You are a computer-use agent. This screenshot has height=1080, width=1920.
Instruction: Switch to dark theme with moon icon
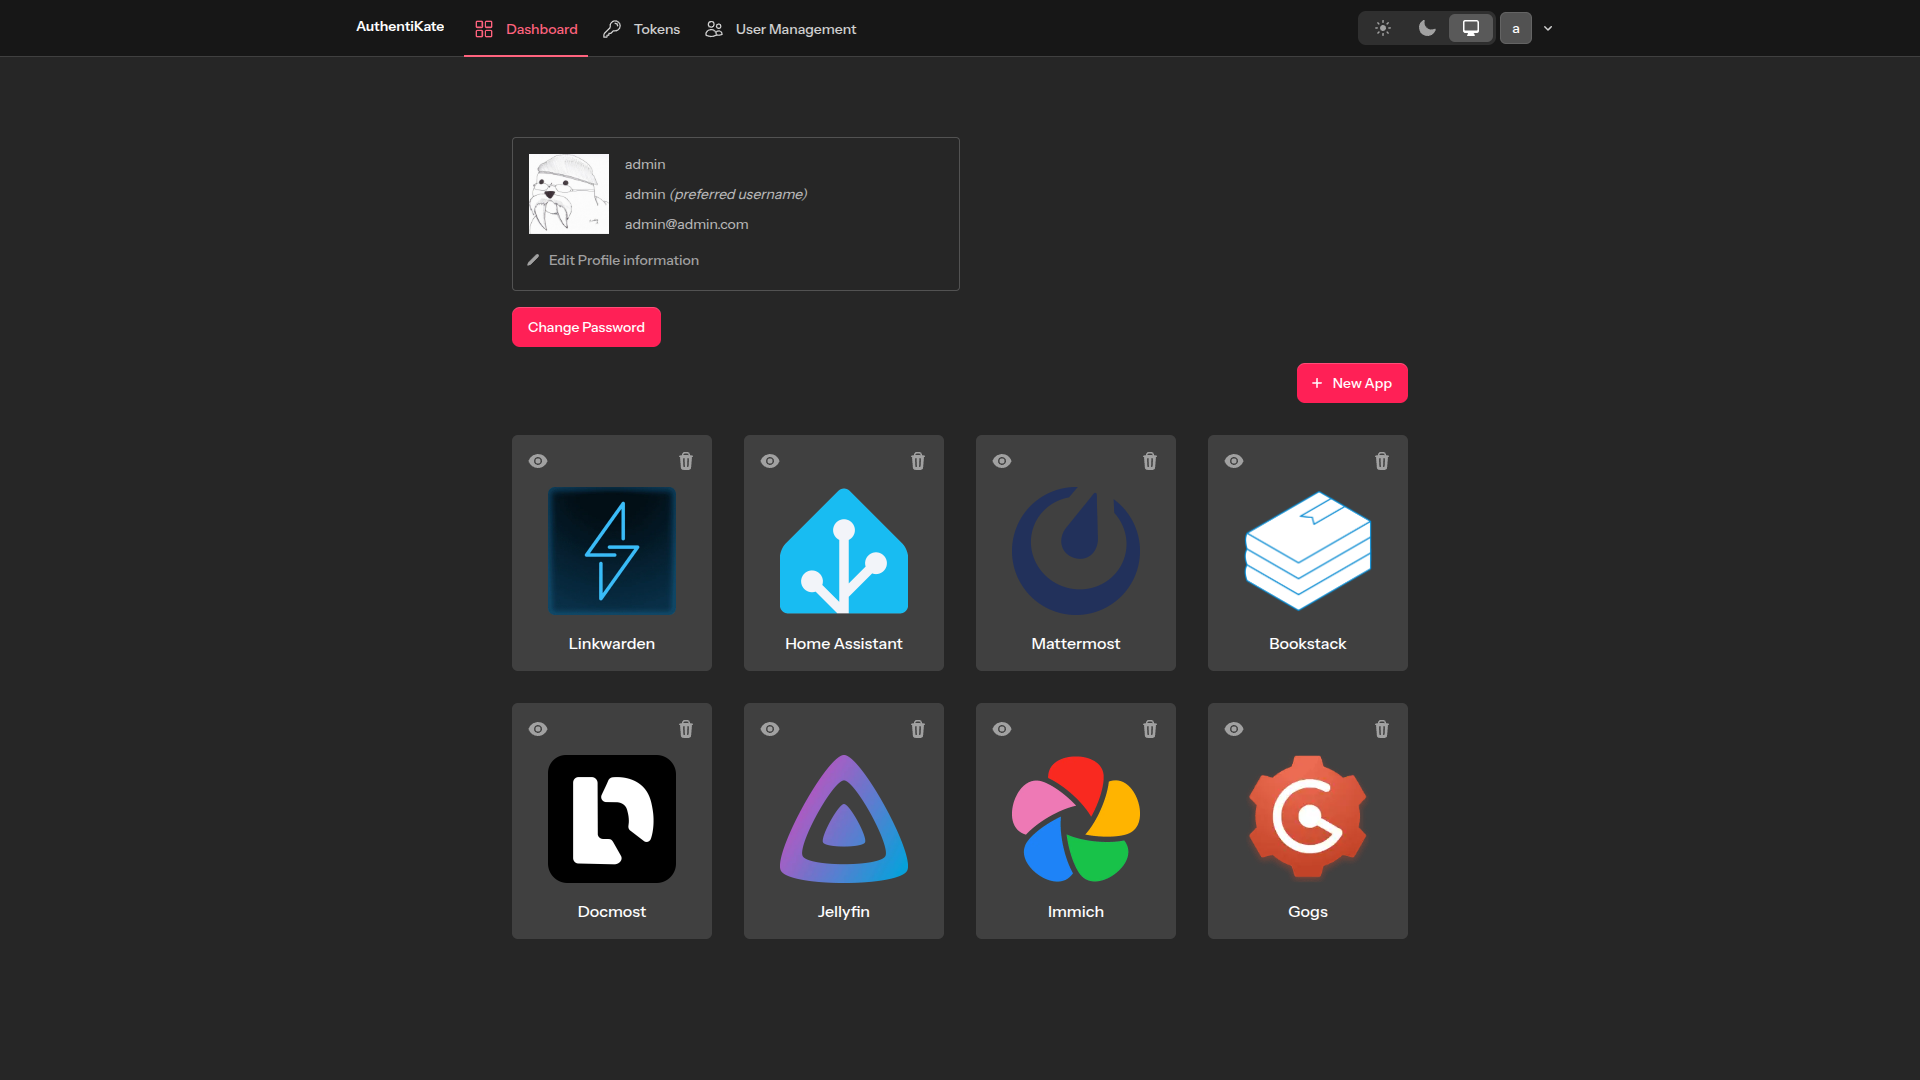(1427, 28)
